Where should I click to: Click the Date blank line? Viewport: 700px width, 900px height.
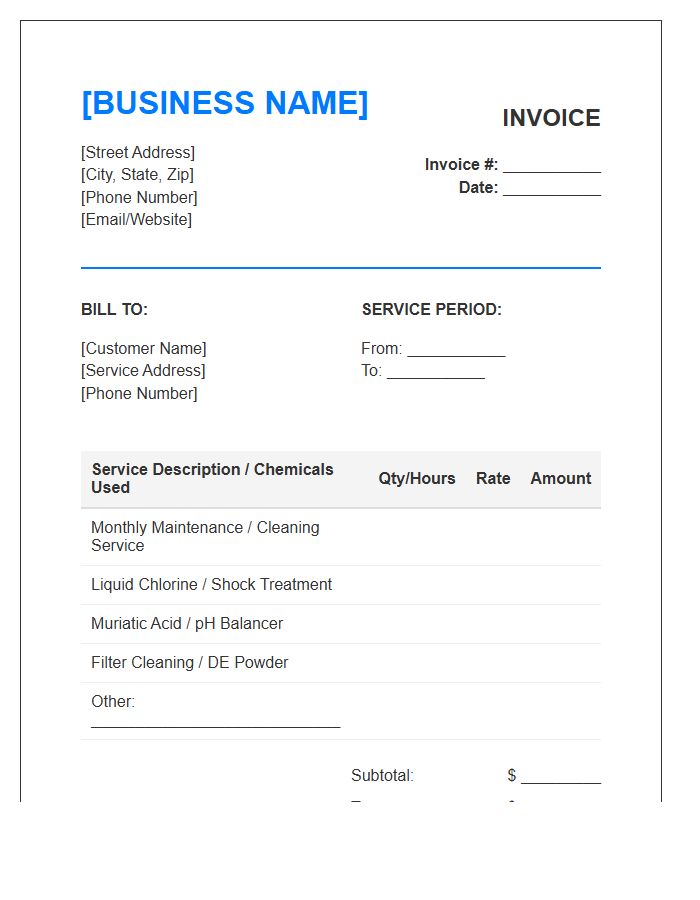tap(552, 190)
